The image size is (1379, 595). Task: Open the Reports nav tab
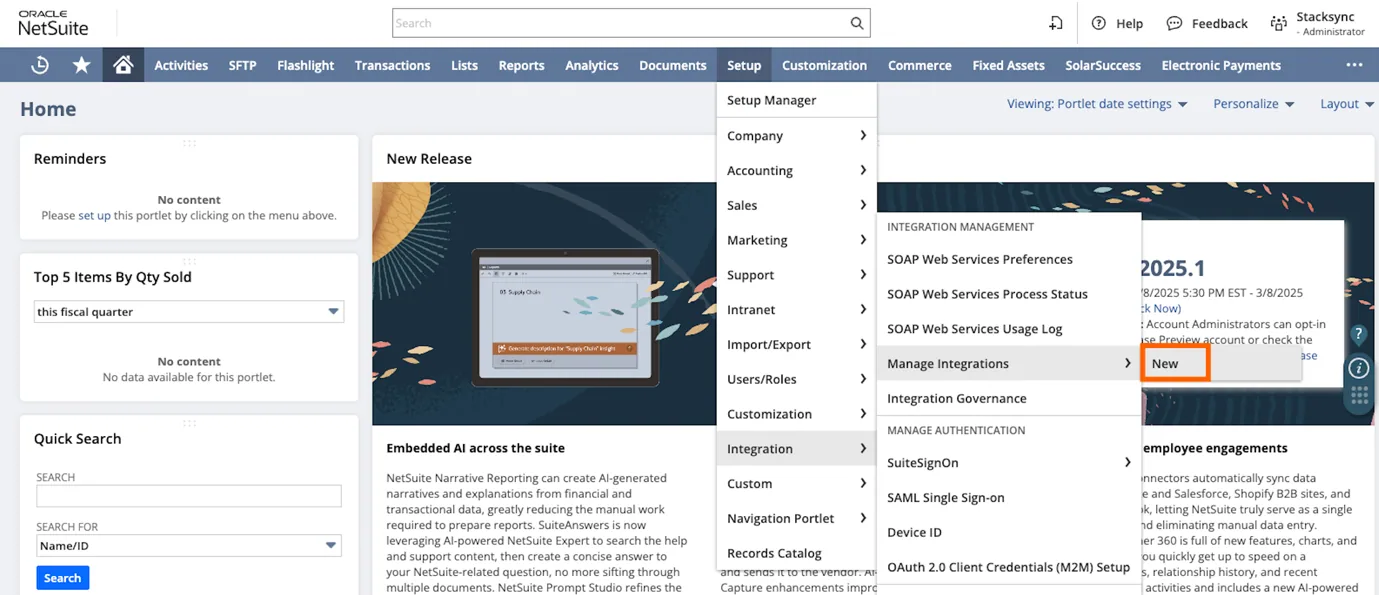(521, 65)
